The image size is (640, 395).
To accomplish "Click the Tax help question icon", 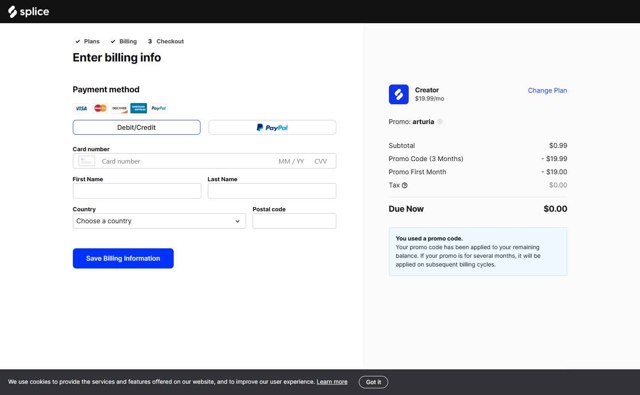I will coord(404,185).
